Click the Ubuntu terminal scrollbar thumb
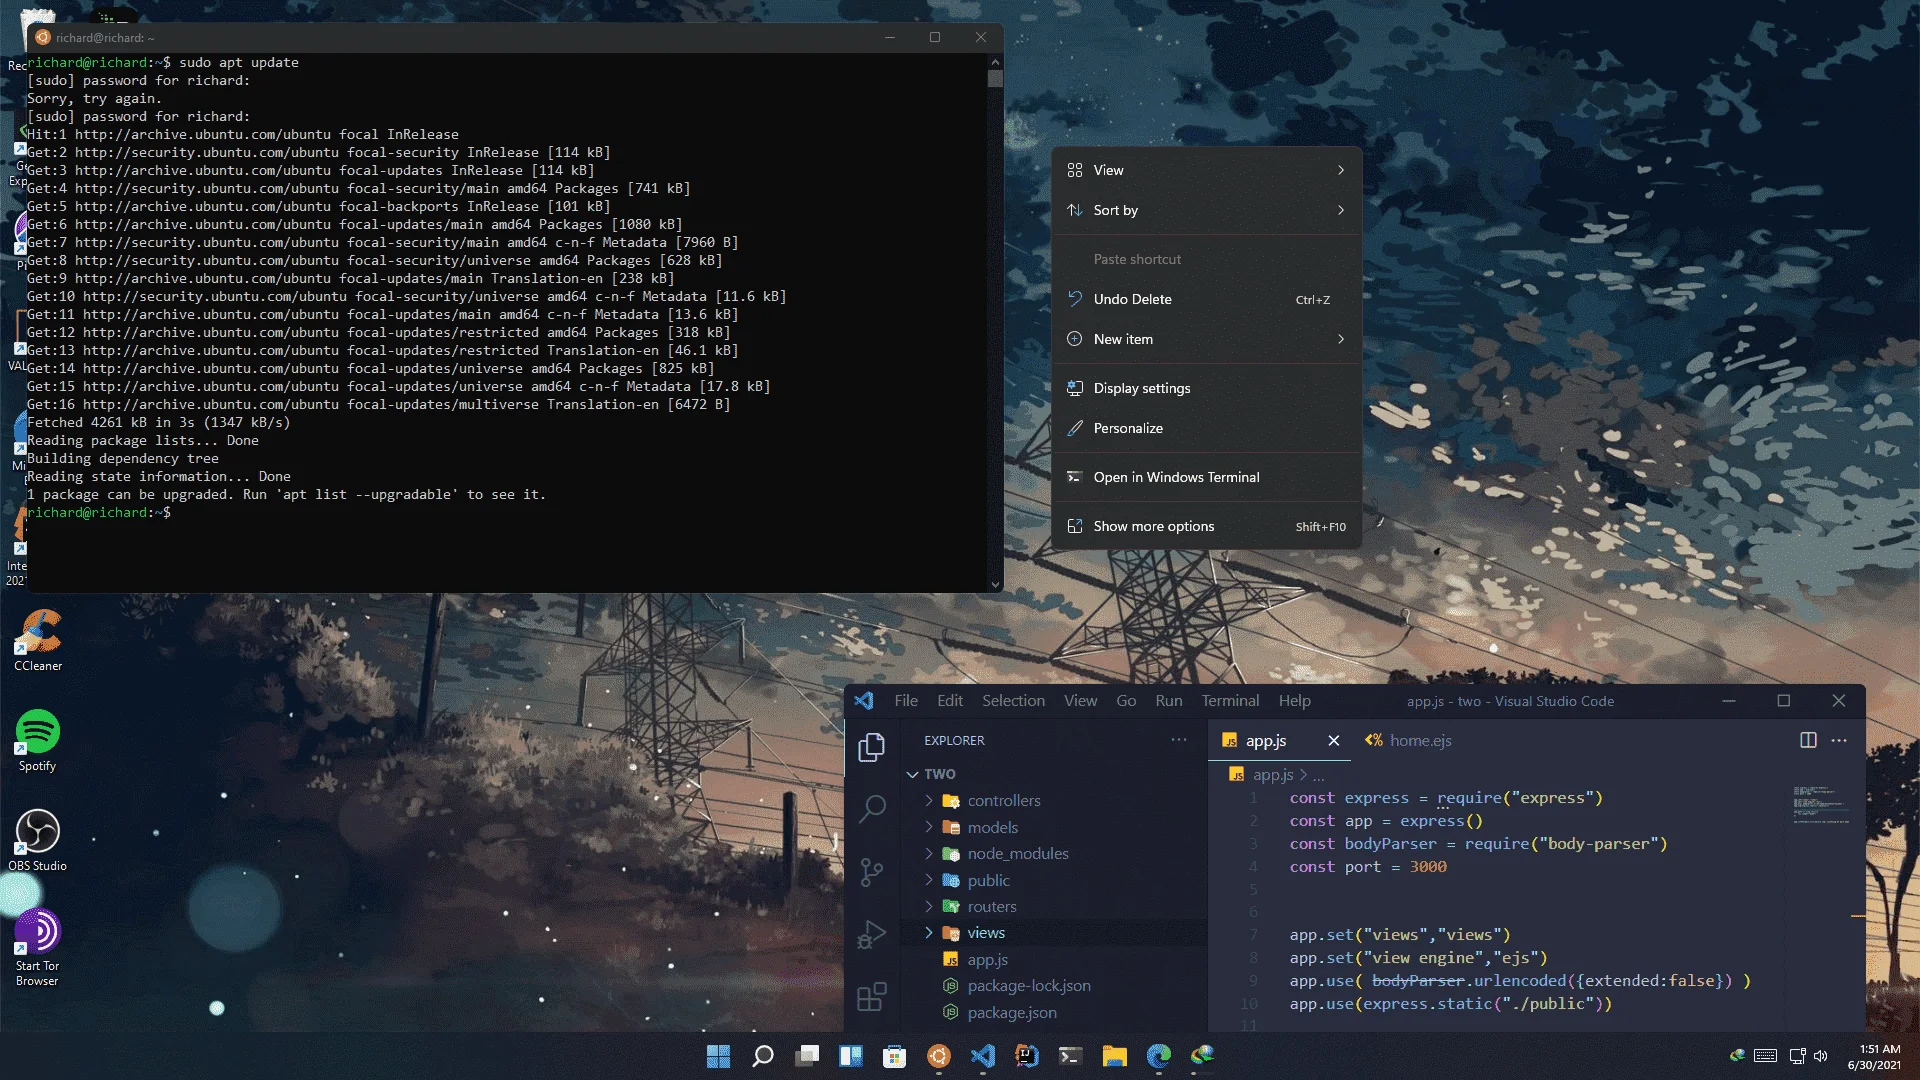Viewport: 1920px width, 1080px height. (x=994, y=78)
